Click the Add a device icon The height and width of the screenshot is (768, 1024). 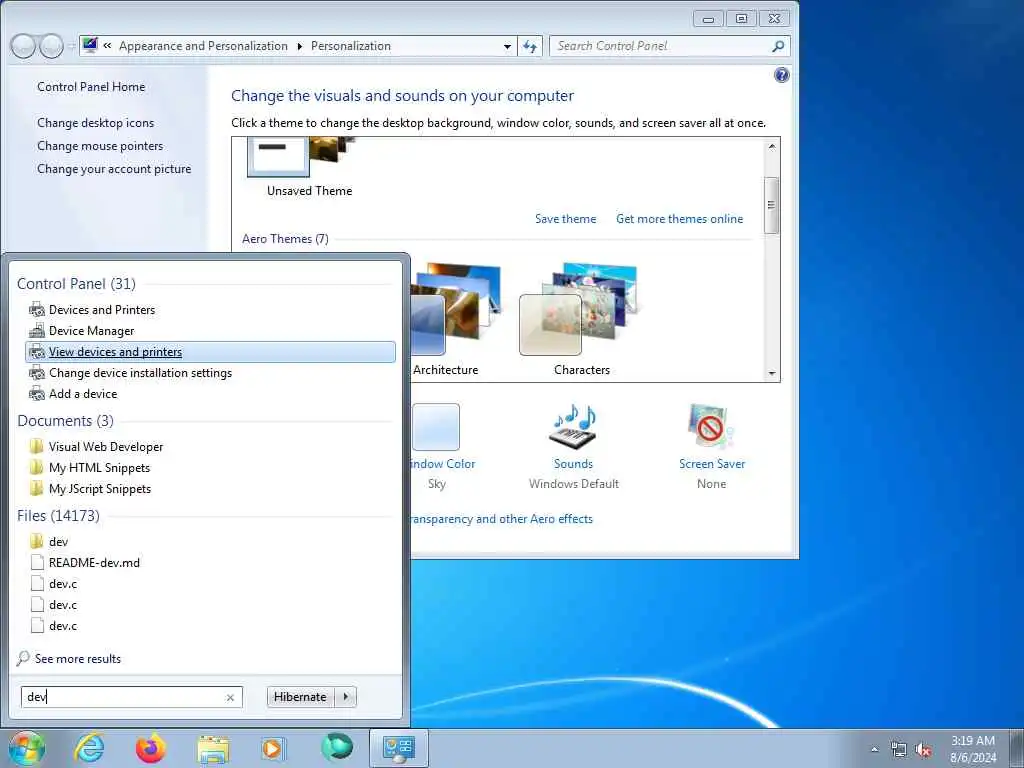pos(37,394)
